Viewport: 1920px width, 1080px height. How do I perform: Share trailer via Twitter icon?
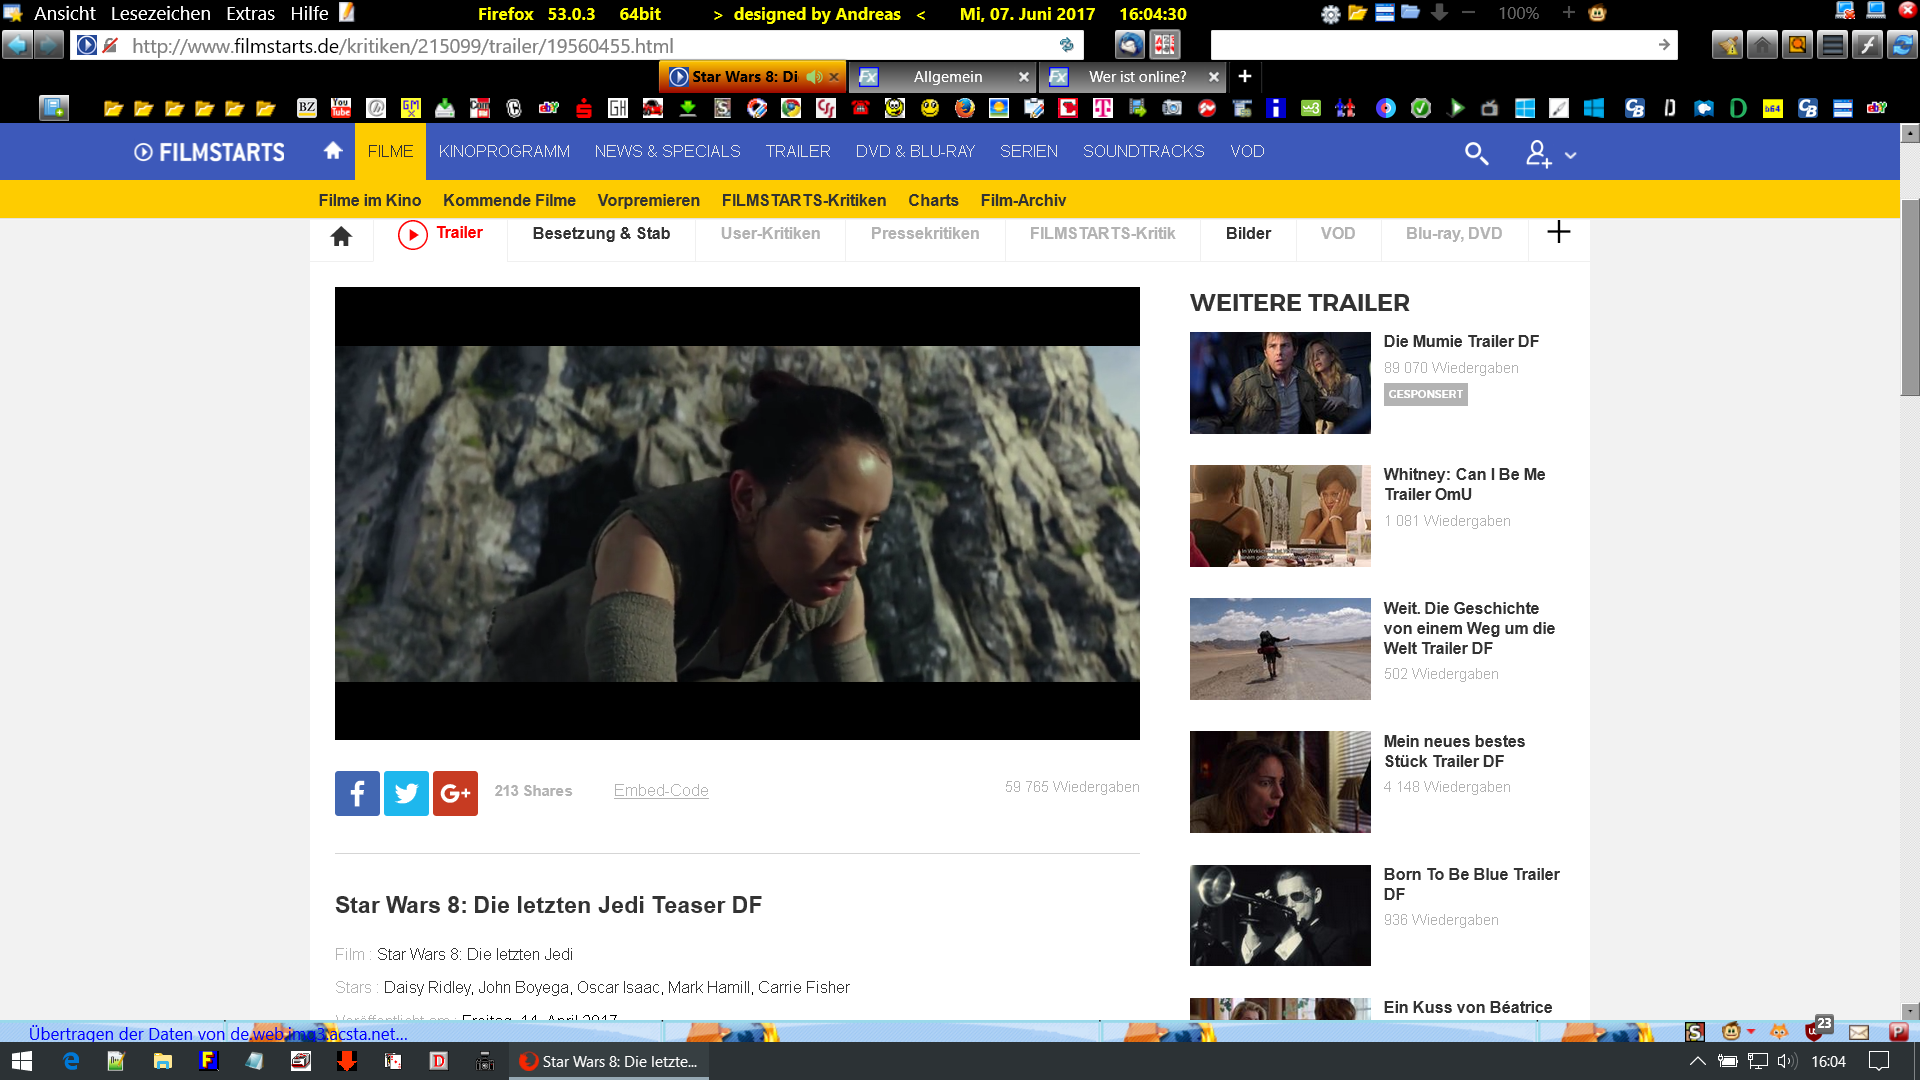coord(406,793)
